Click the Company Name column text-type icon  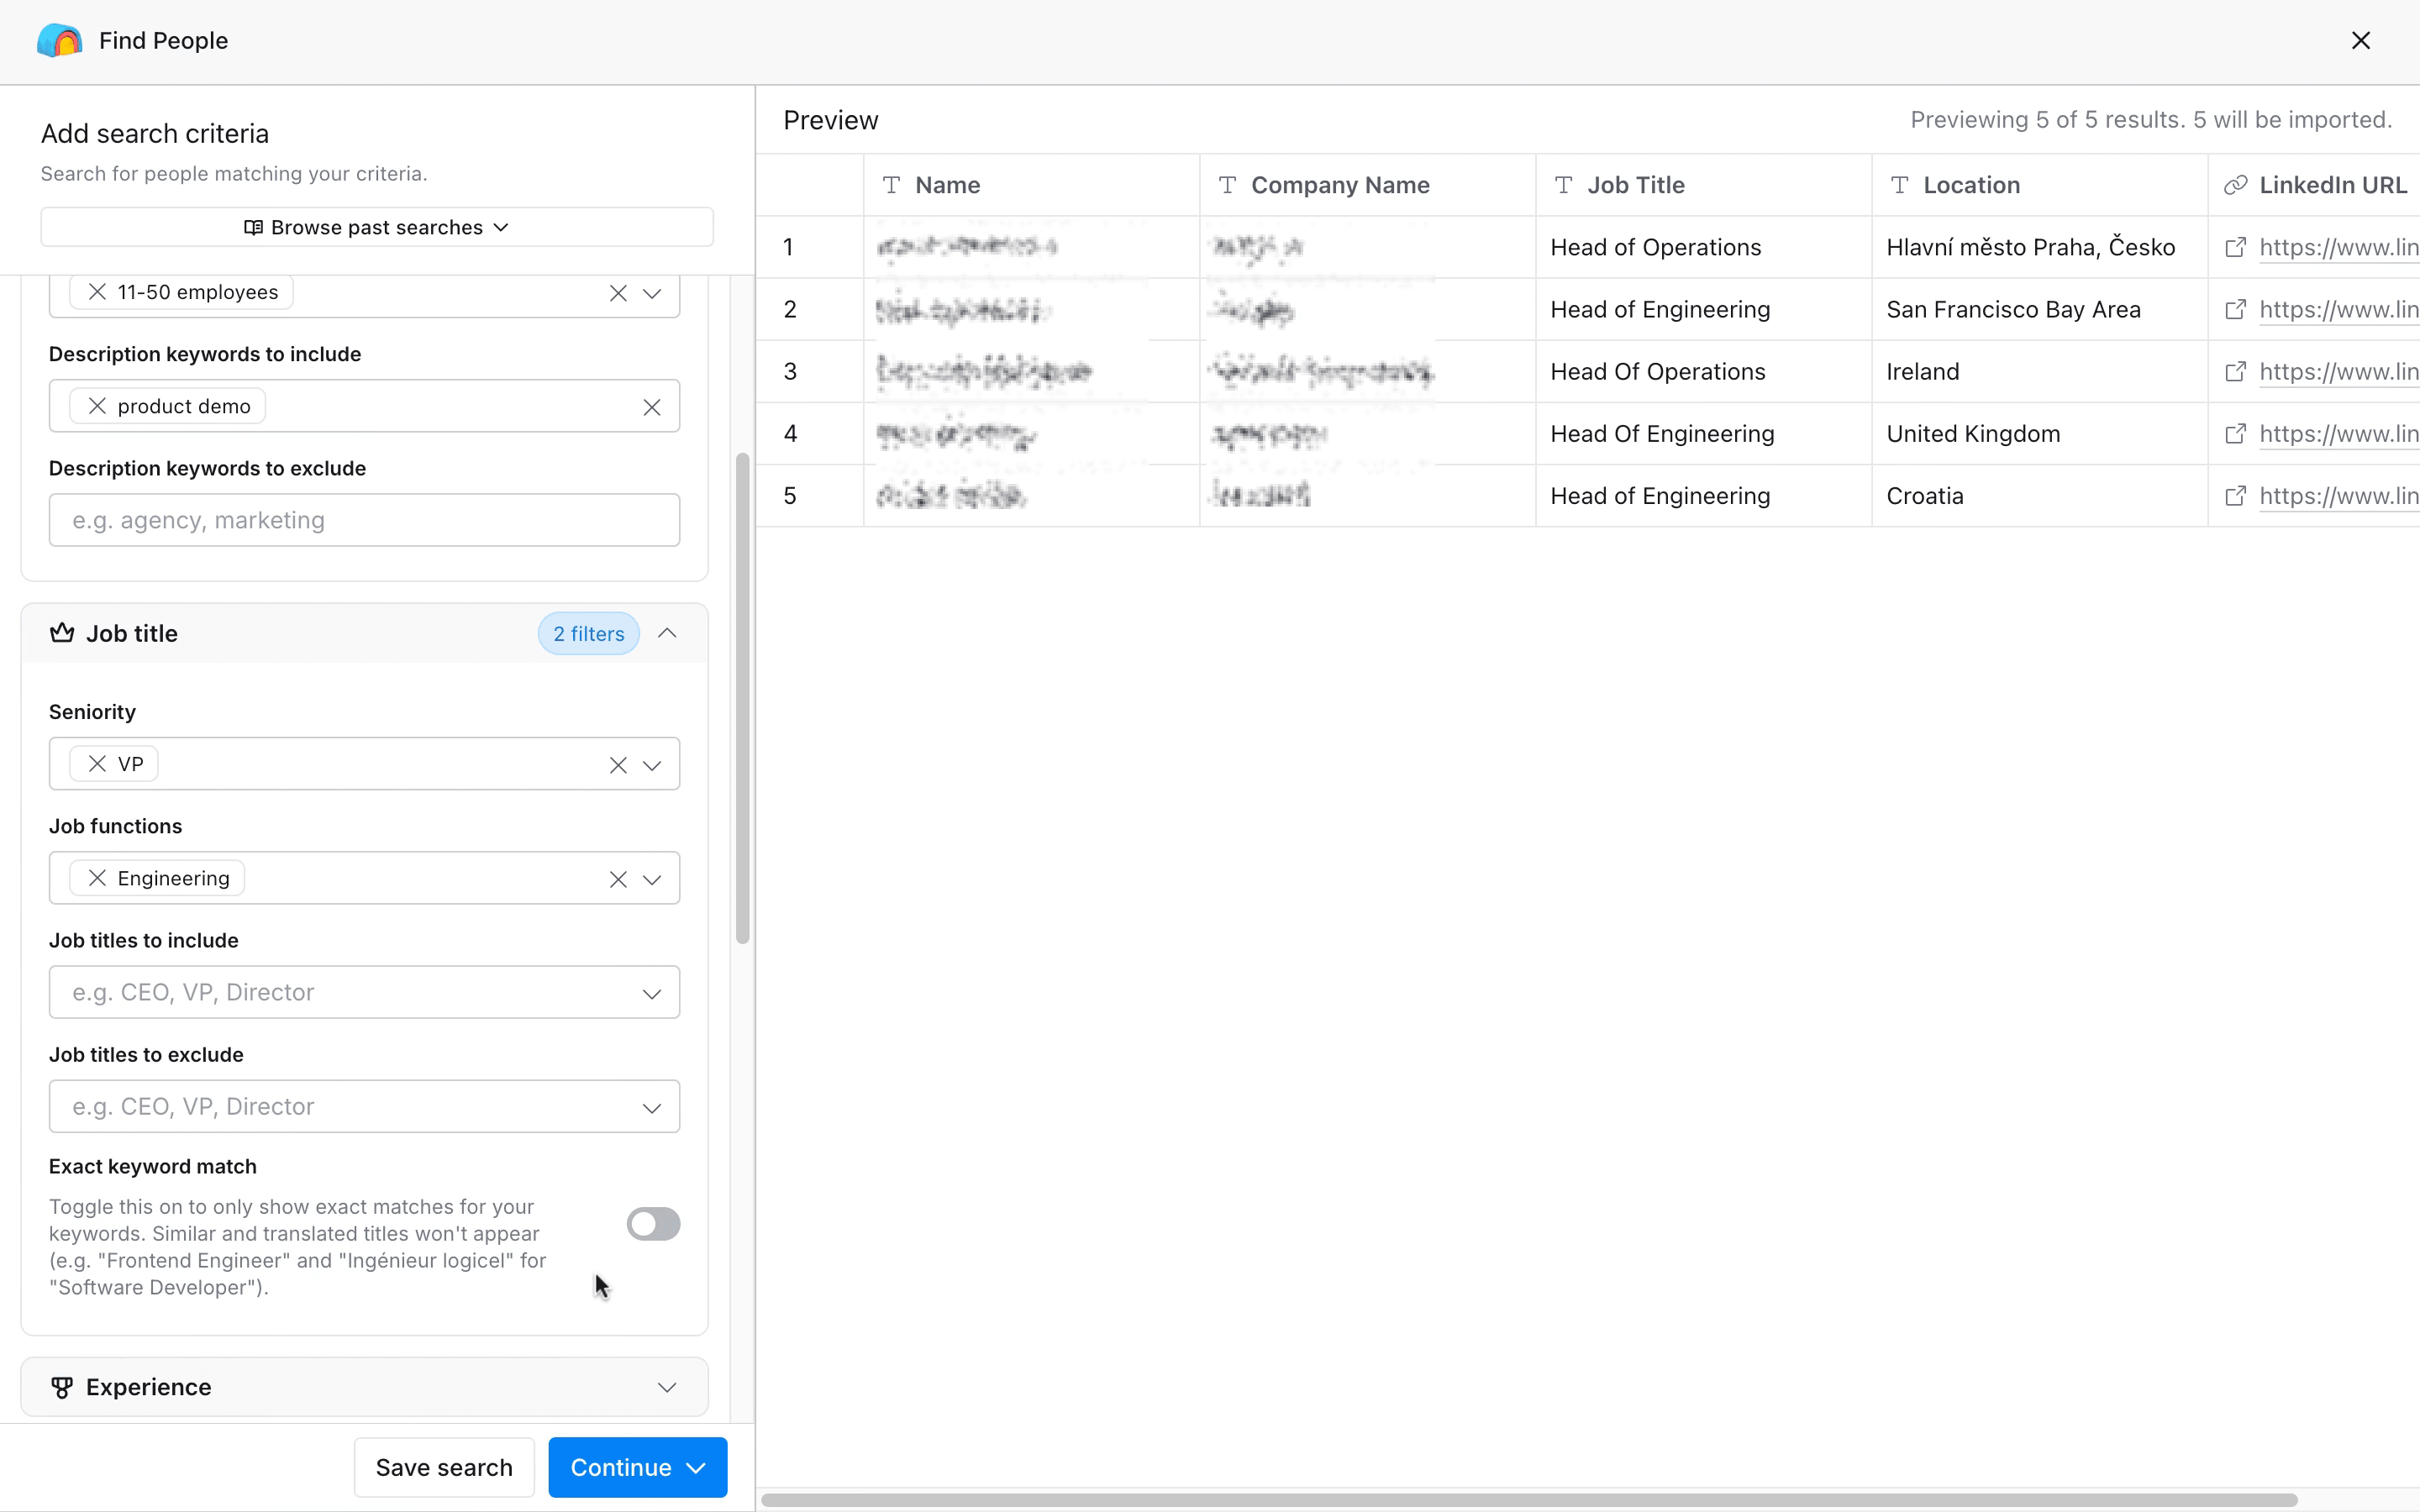coord(1227,185)
